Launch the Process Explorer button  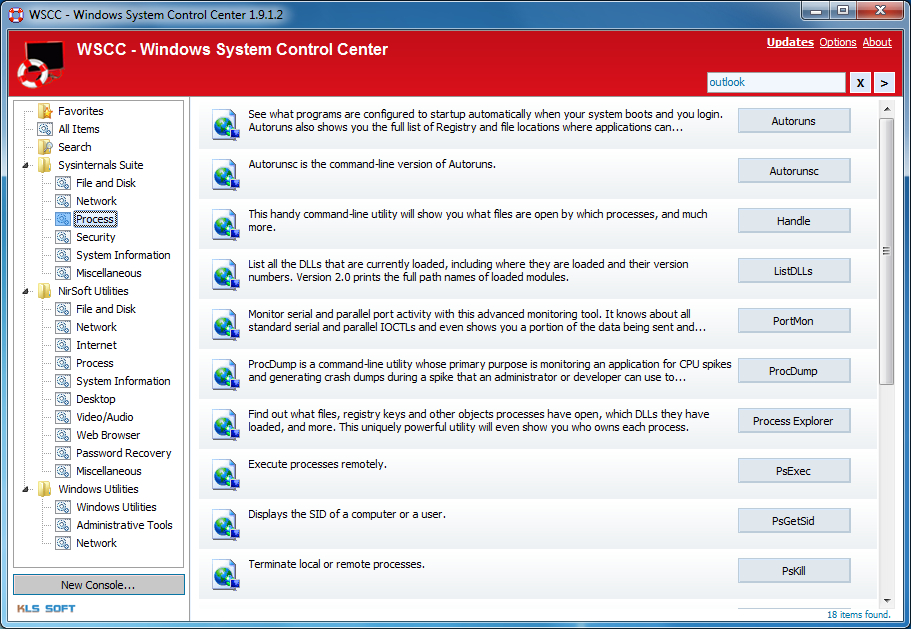tap(794, 420)
